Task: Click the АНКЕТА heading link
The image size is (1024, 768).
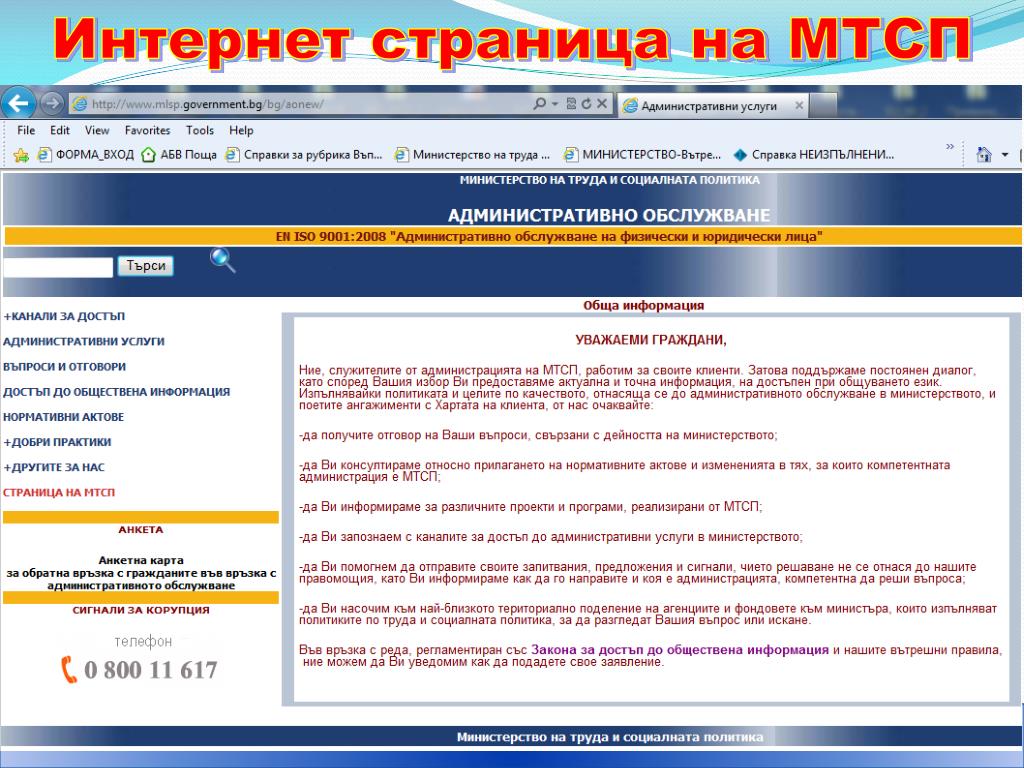Action: tap(140, 530)
